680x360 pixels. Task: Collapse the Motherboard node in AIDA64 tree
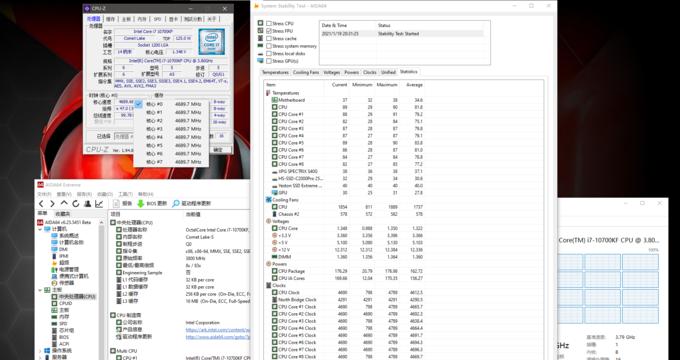coord(40,290)
